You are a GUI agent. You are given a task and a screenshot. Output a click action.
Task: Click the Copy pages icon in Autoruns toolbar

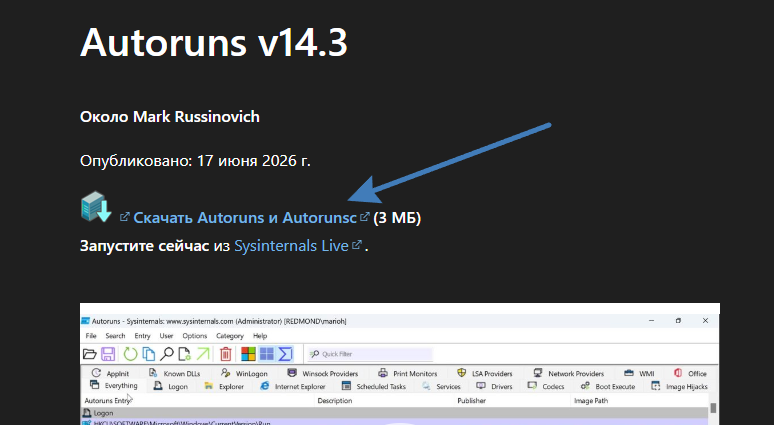tap(149, 354)
